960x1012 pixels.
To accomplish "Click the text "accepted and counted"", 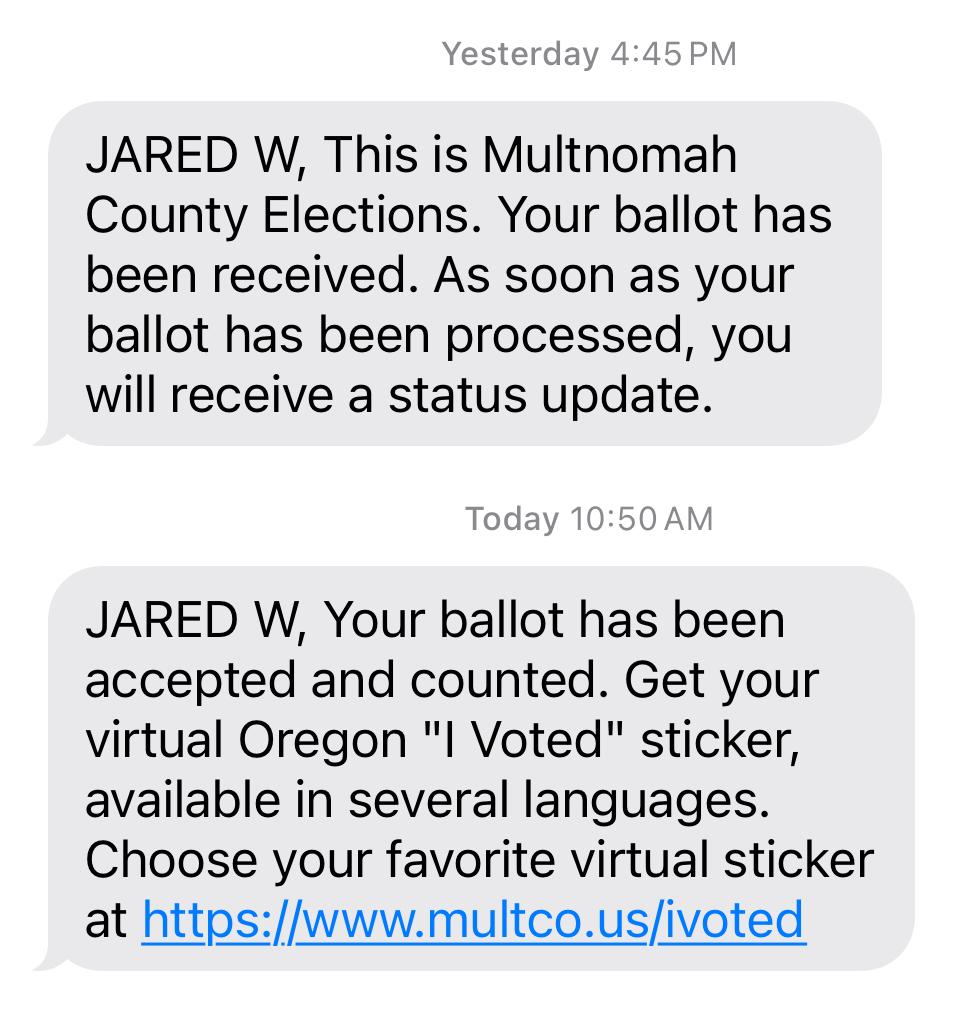I will click(345, 681).
